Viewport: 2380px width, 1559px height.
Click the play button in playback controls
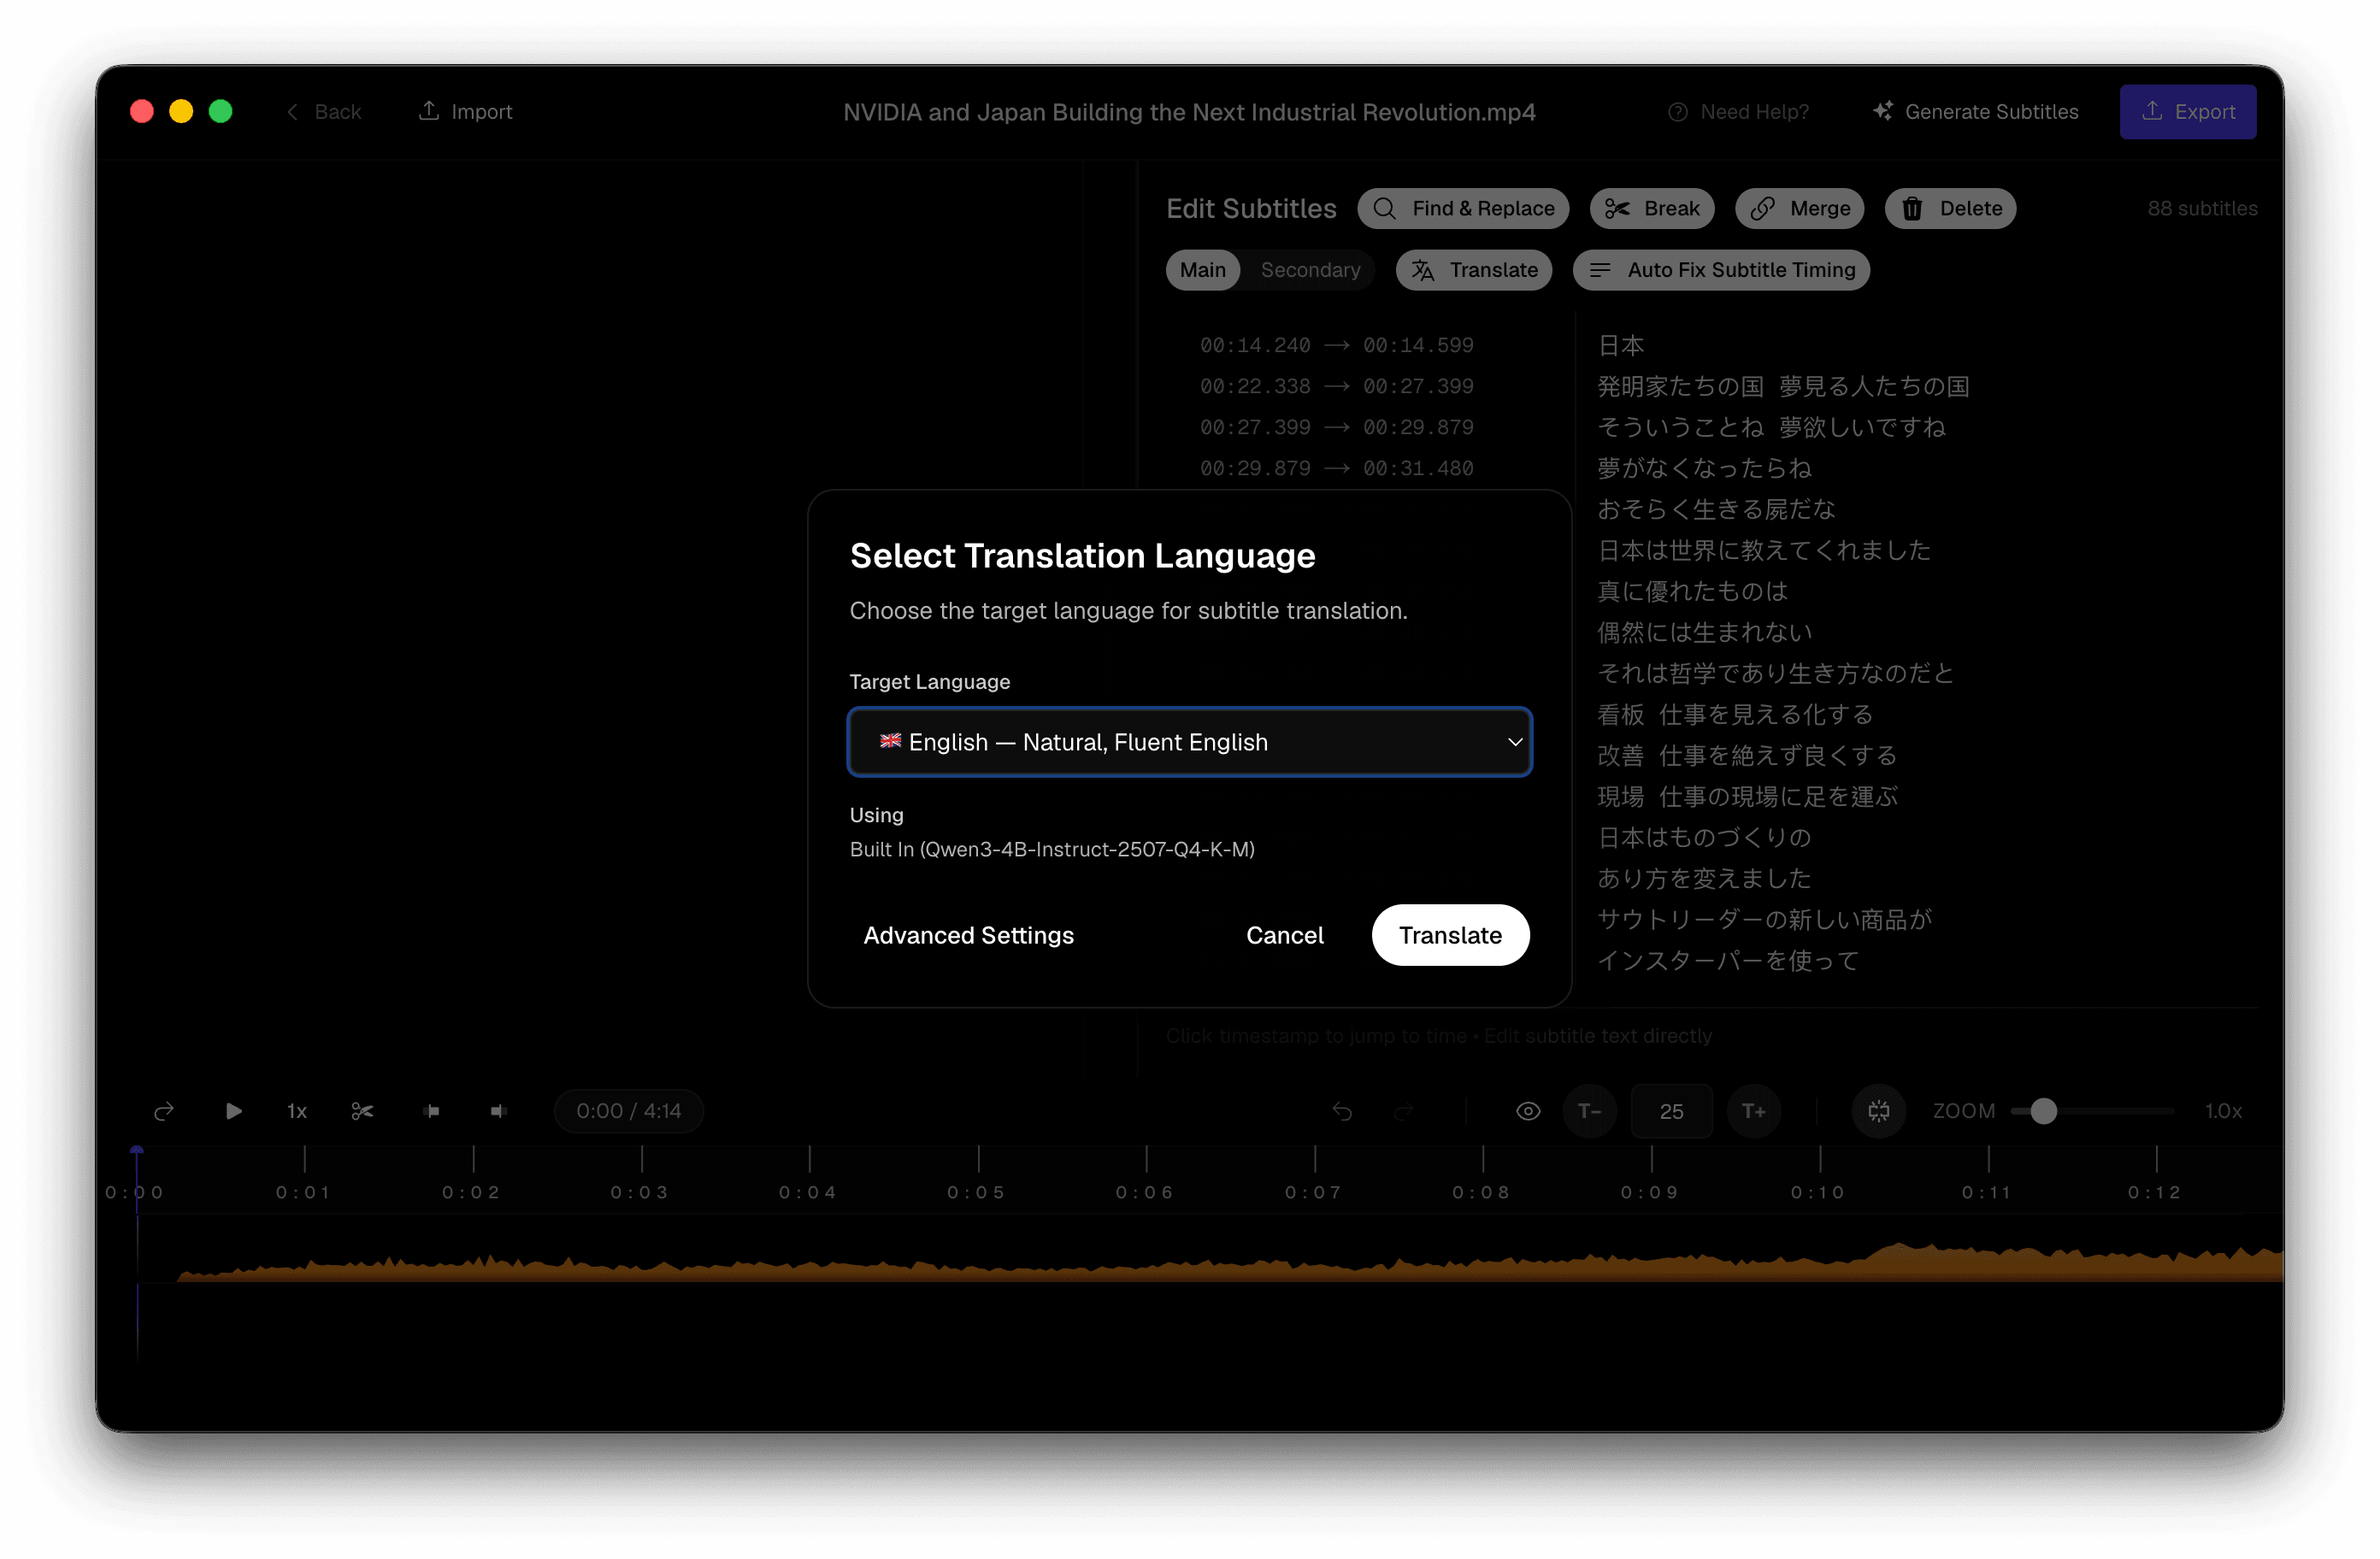coord(233,1111)
